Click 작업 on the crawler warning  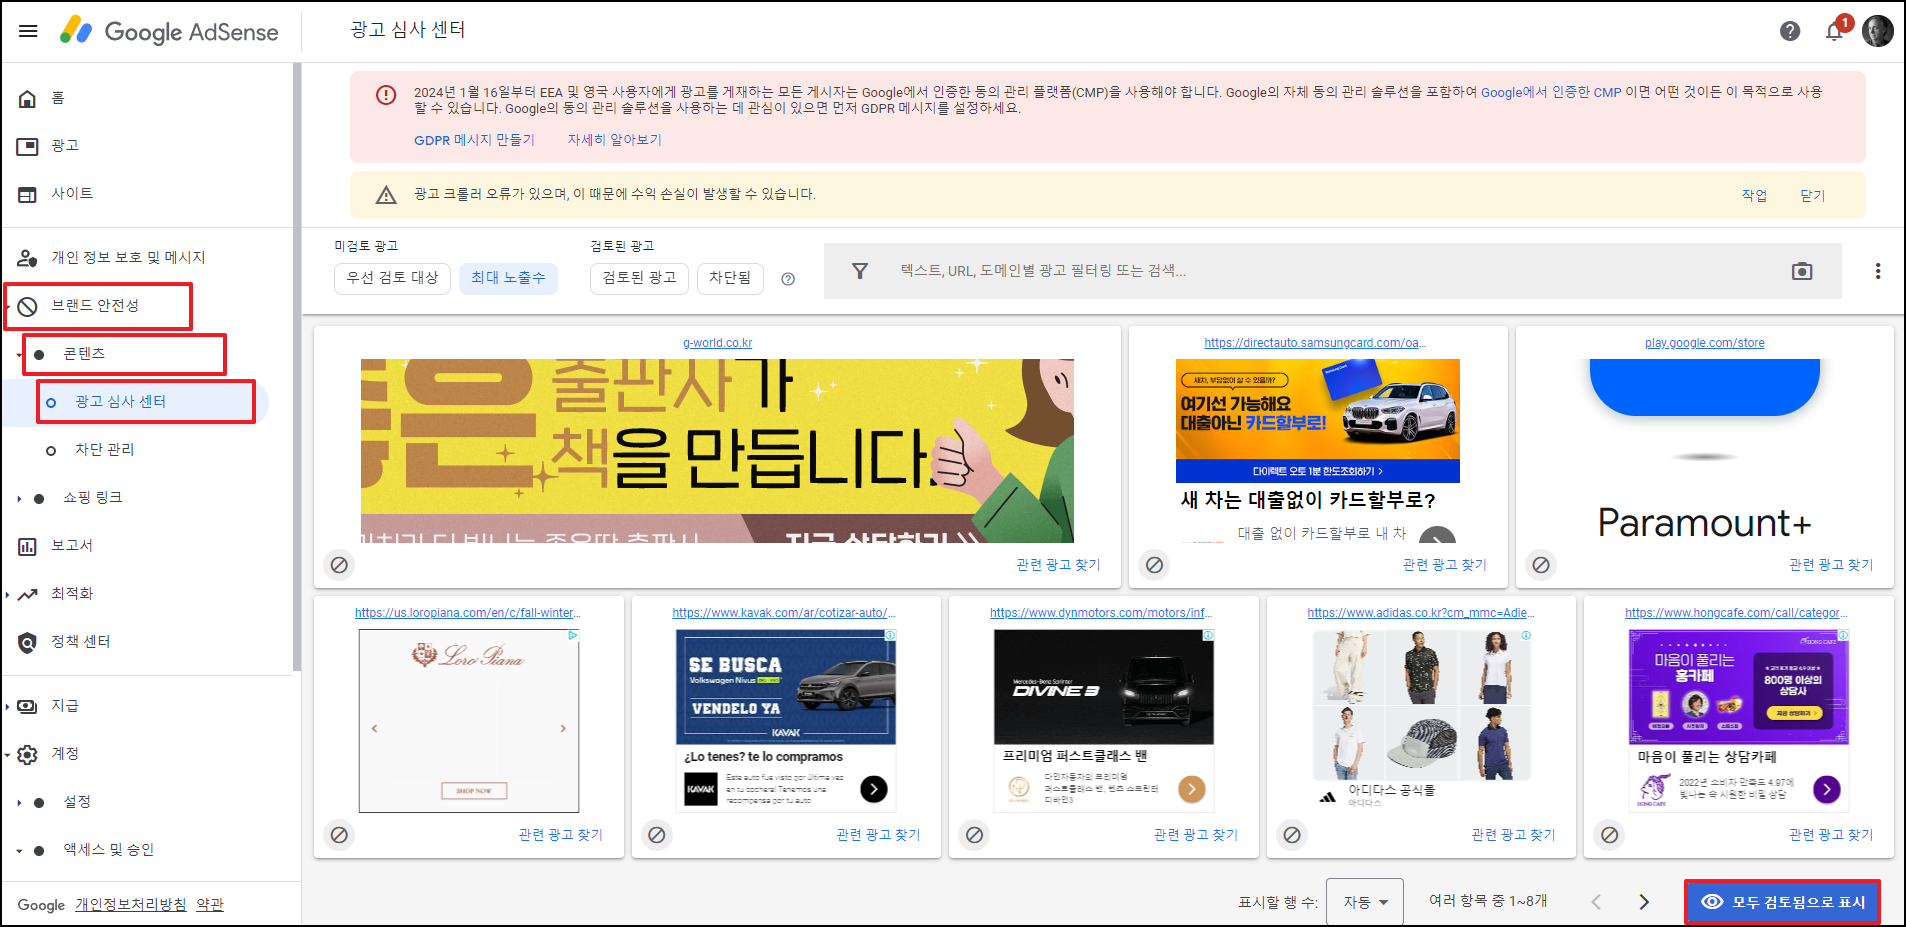(1754, 195)
